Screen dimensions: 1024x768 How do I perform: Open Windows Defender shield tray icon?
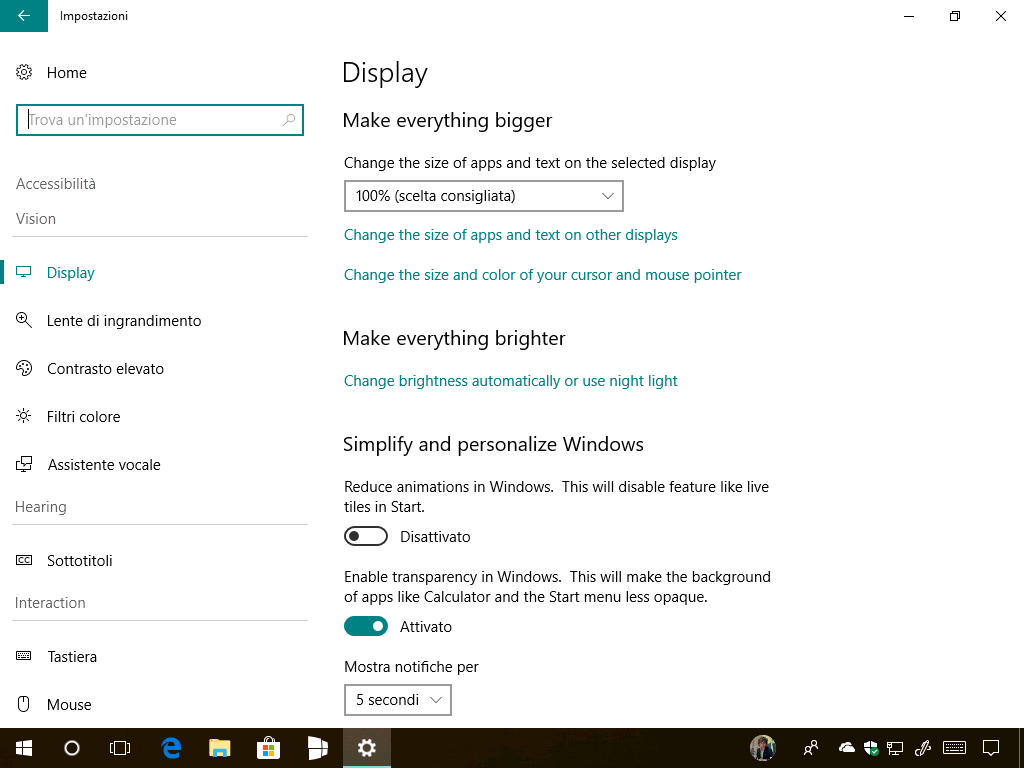(871, 748)
